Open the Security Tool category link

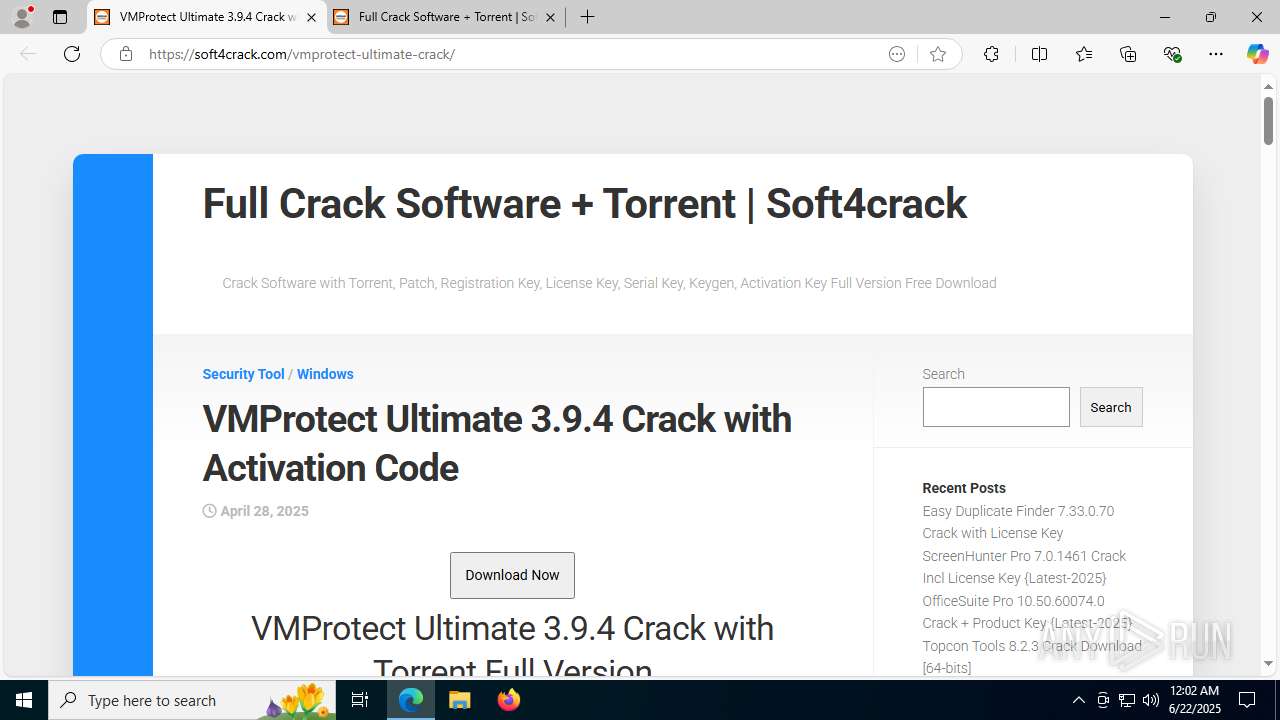click(x=243, y=374)
